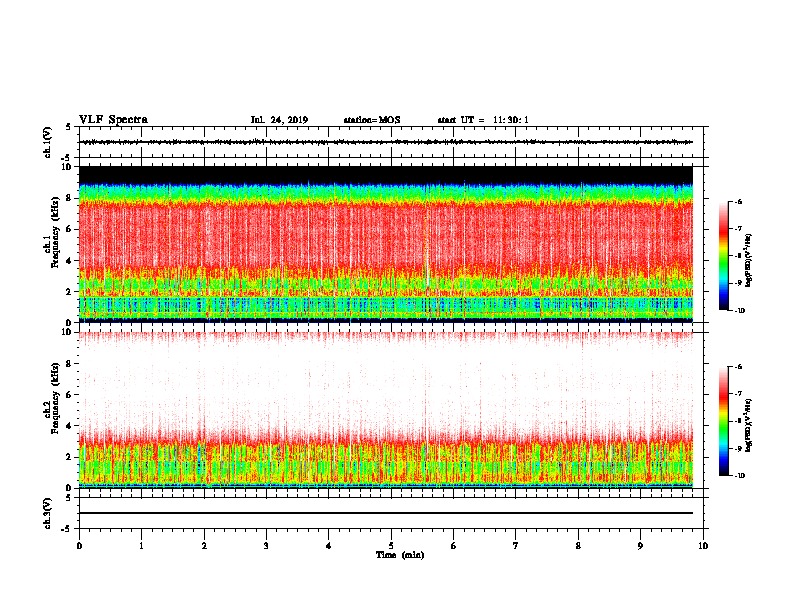Image resolution: width=792 pixels, height=612 pixels.
Task: Click the ch.1 color bar units label
Action: pyautogui.click(x=749, y=260)
